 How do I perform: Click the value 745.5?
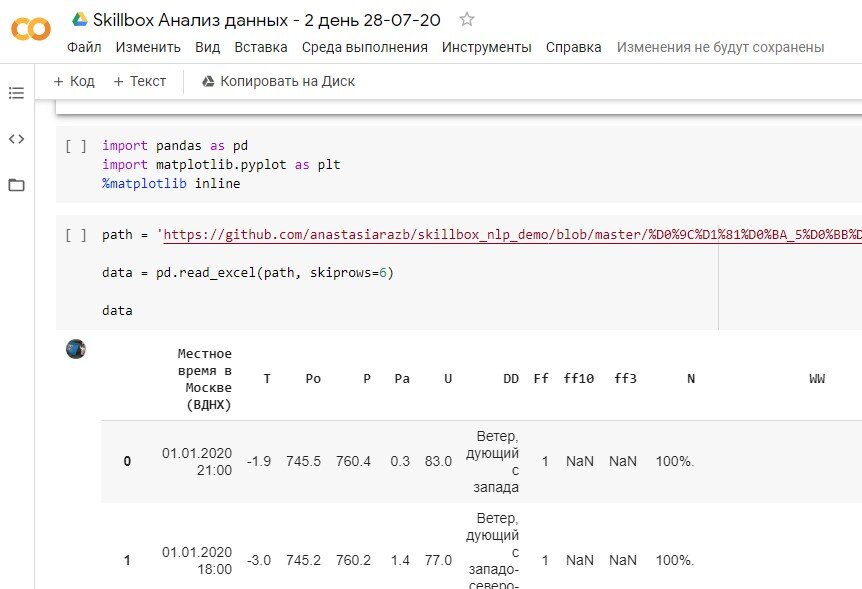point(303,461)
